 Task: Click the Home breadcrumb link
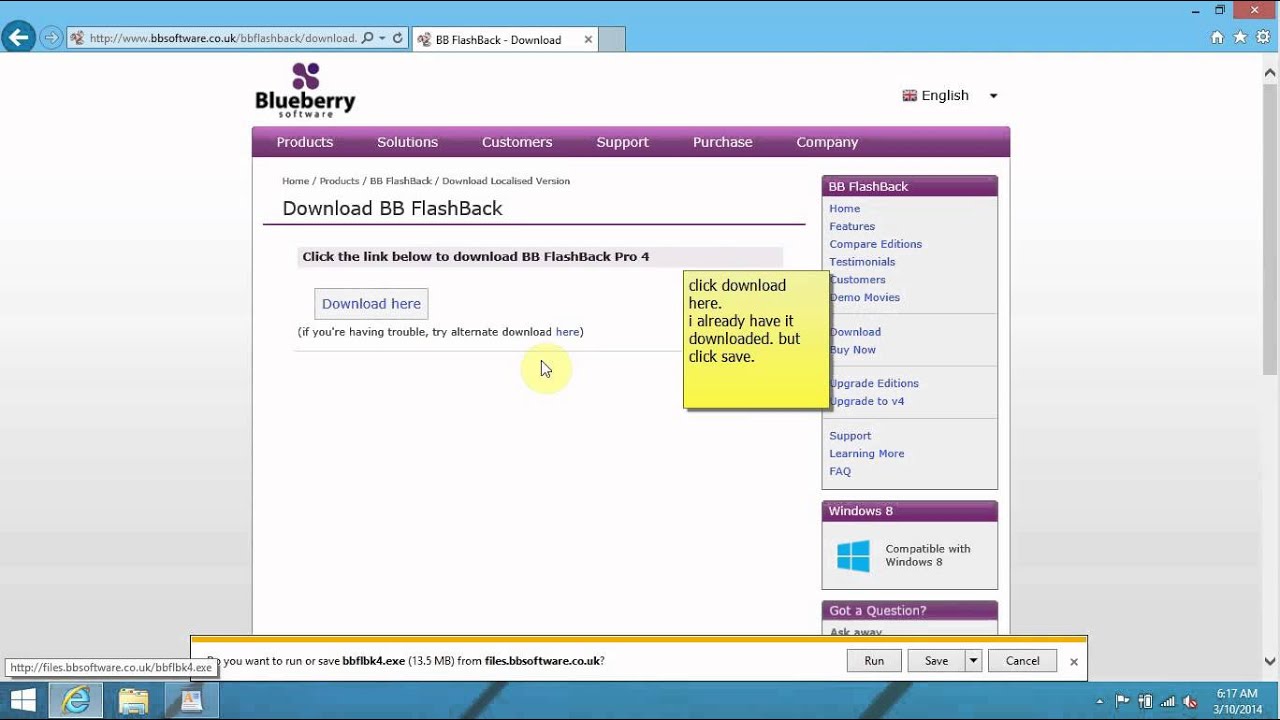(x=295, y=181)
